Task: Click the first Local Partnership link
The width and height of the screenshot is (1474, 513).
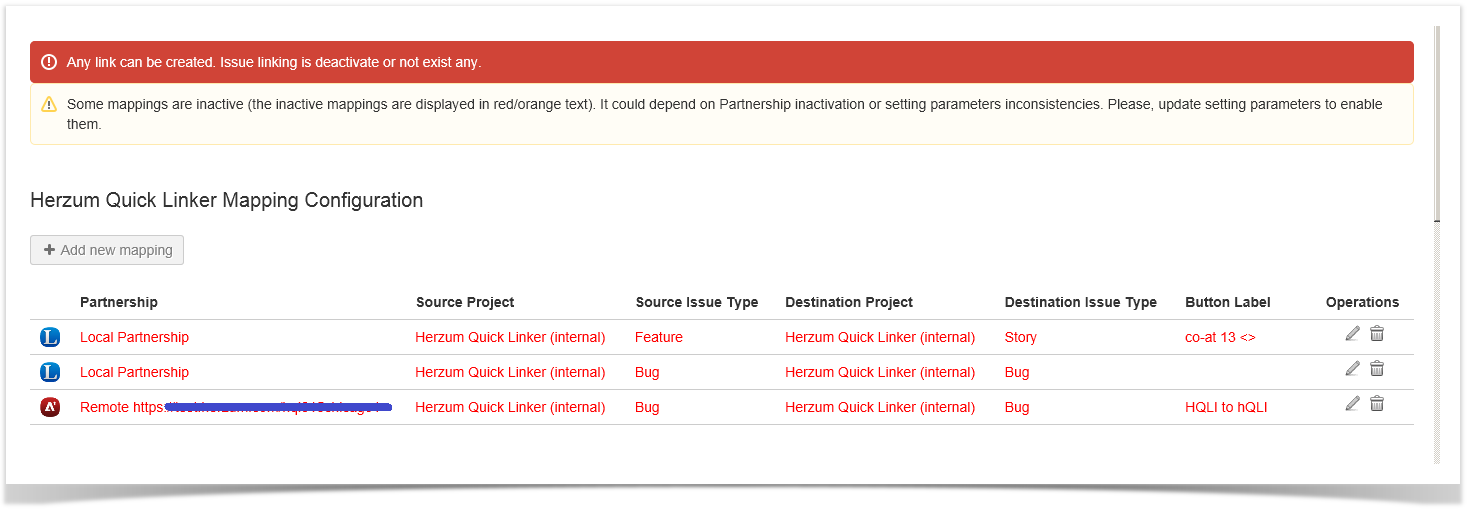Action: (x=134, y=337)
